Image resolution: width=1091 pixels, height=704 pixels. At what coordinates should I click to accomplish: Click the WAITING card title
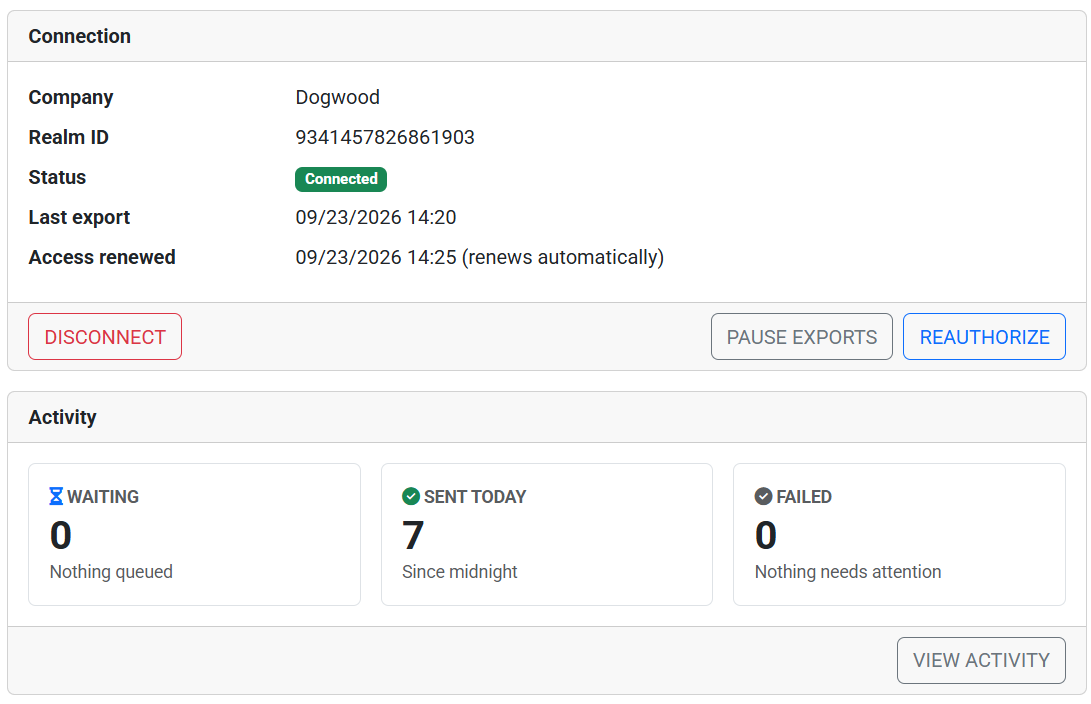coord(103,497)
